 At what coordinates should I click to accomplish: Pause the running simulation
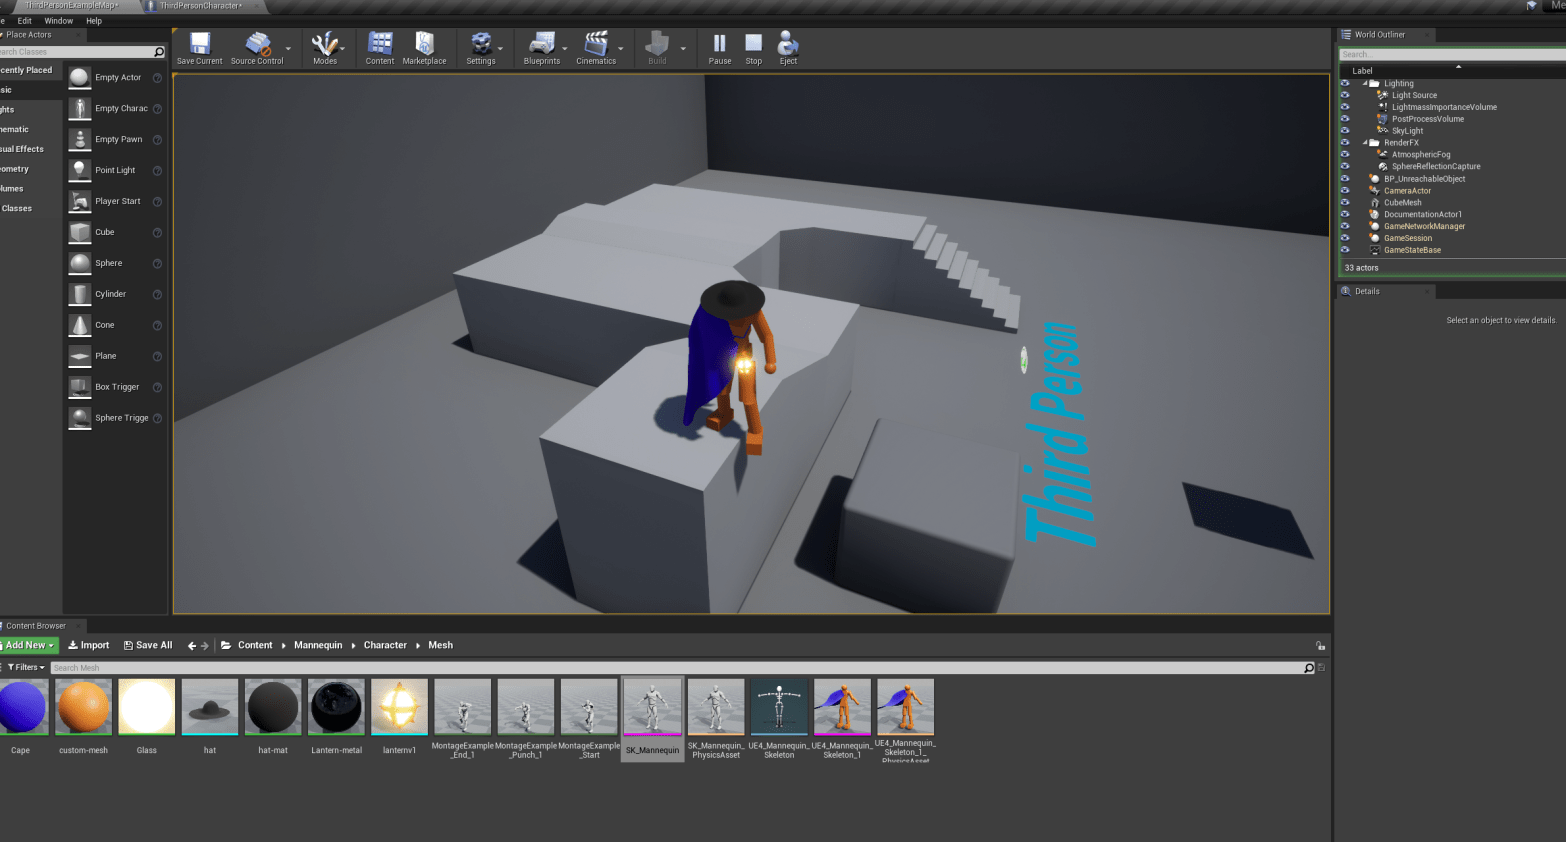coord(719,46)
